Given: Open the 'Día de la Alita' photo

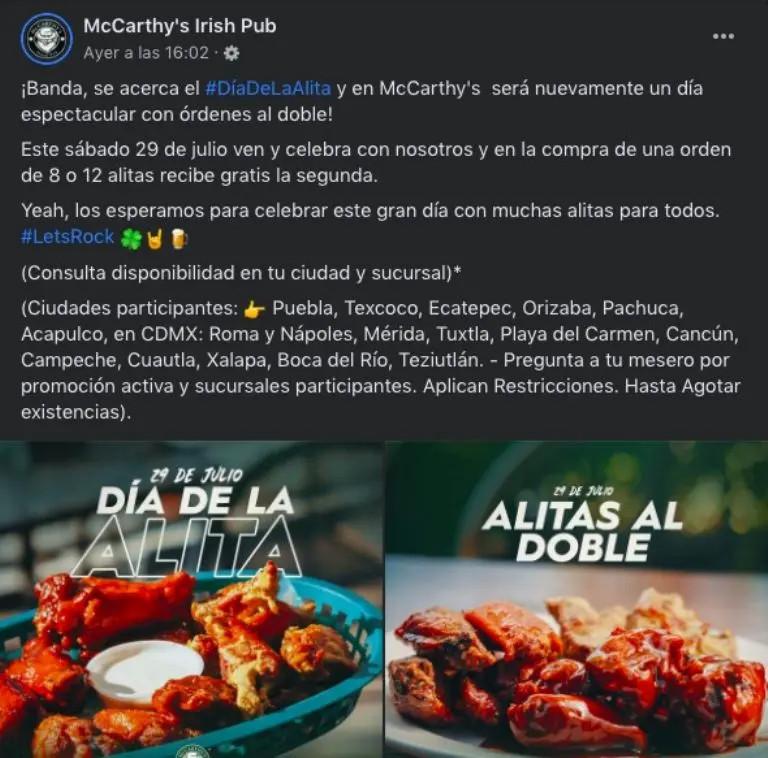Looking at the screenshot, I should click(x=192, y=599).
